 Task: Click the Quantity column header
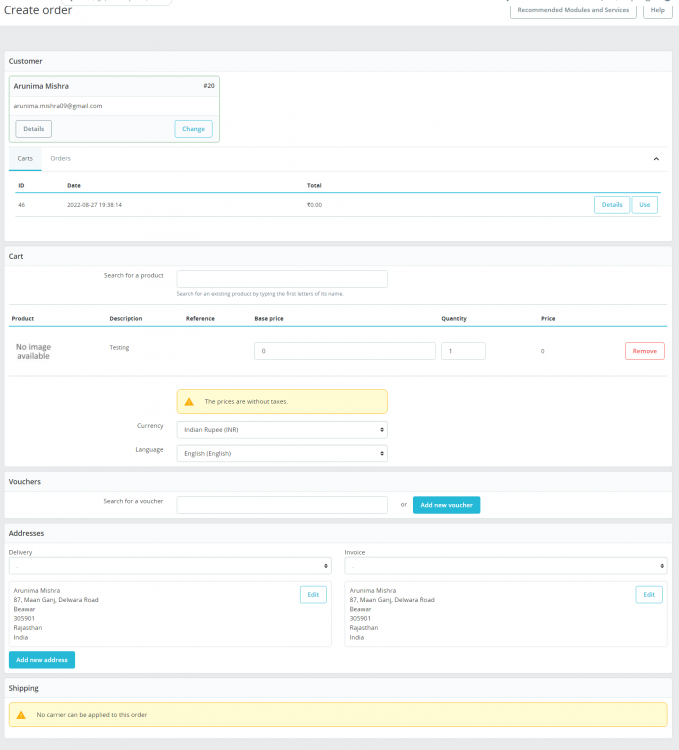pyautogui.click(x=454, y=319)
